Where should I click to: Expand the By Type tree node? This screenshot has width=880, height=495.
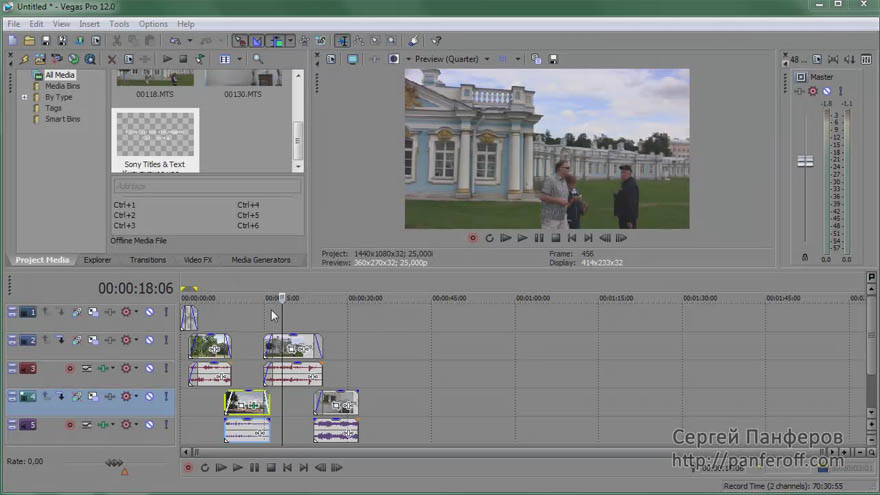tap(24, 97)
